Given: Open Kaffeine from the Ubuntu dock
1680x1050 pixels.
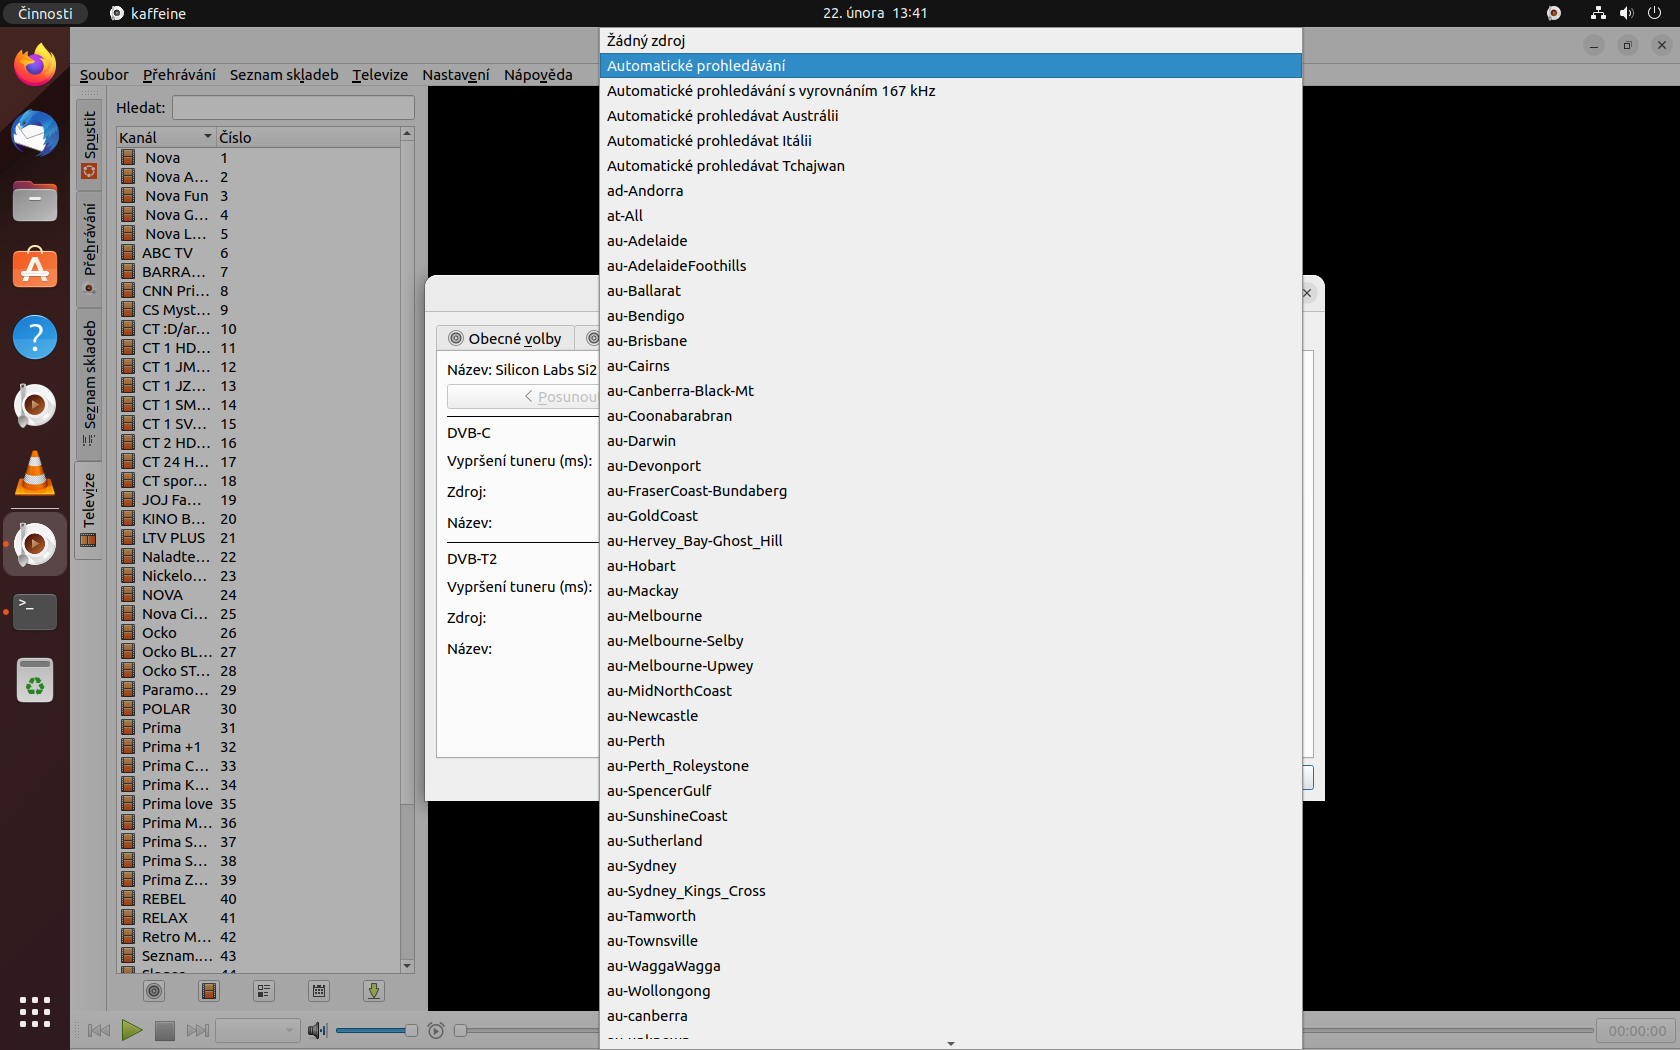Looking at the screenshot, I should point(35,544).
